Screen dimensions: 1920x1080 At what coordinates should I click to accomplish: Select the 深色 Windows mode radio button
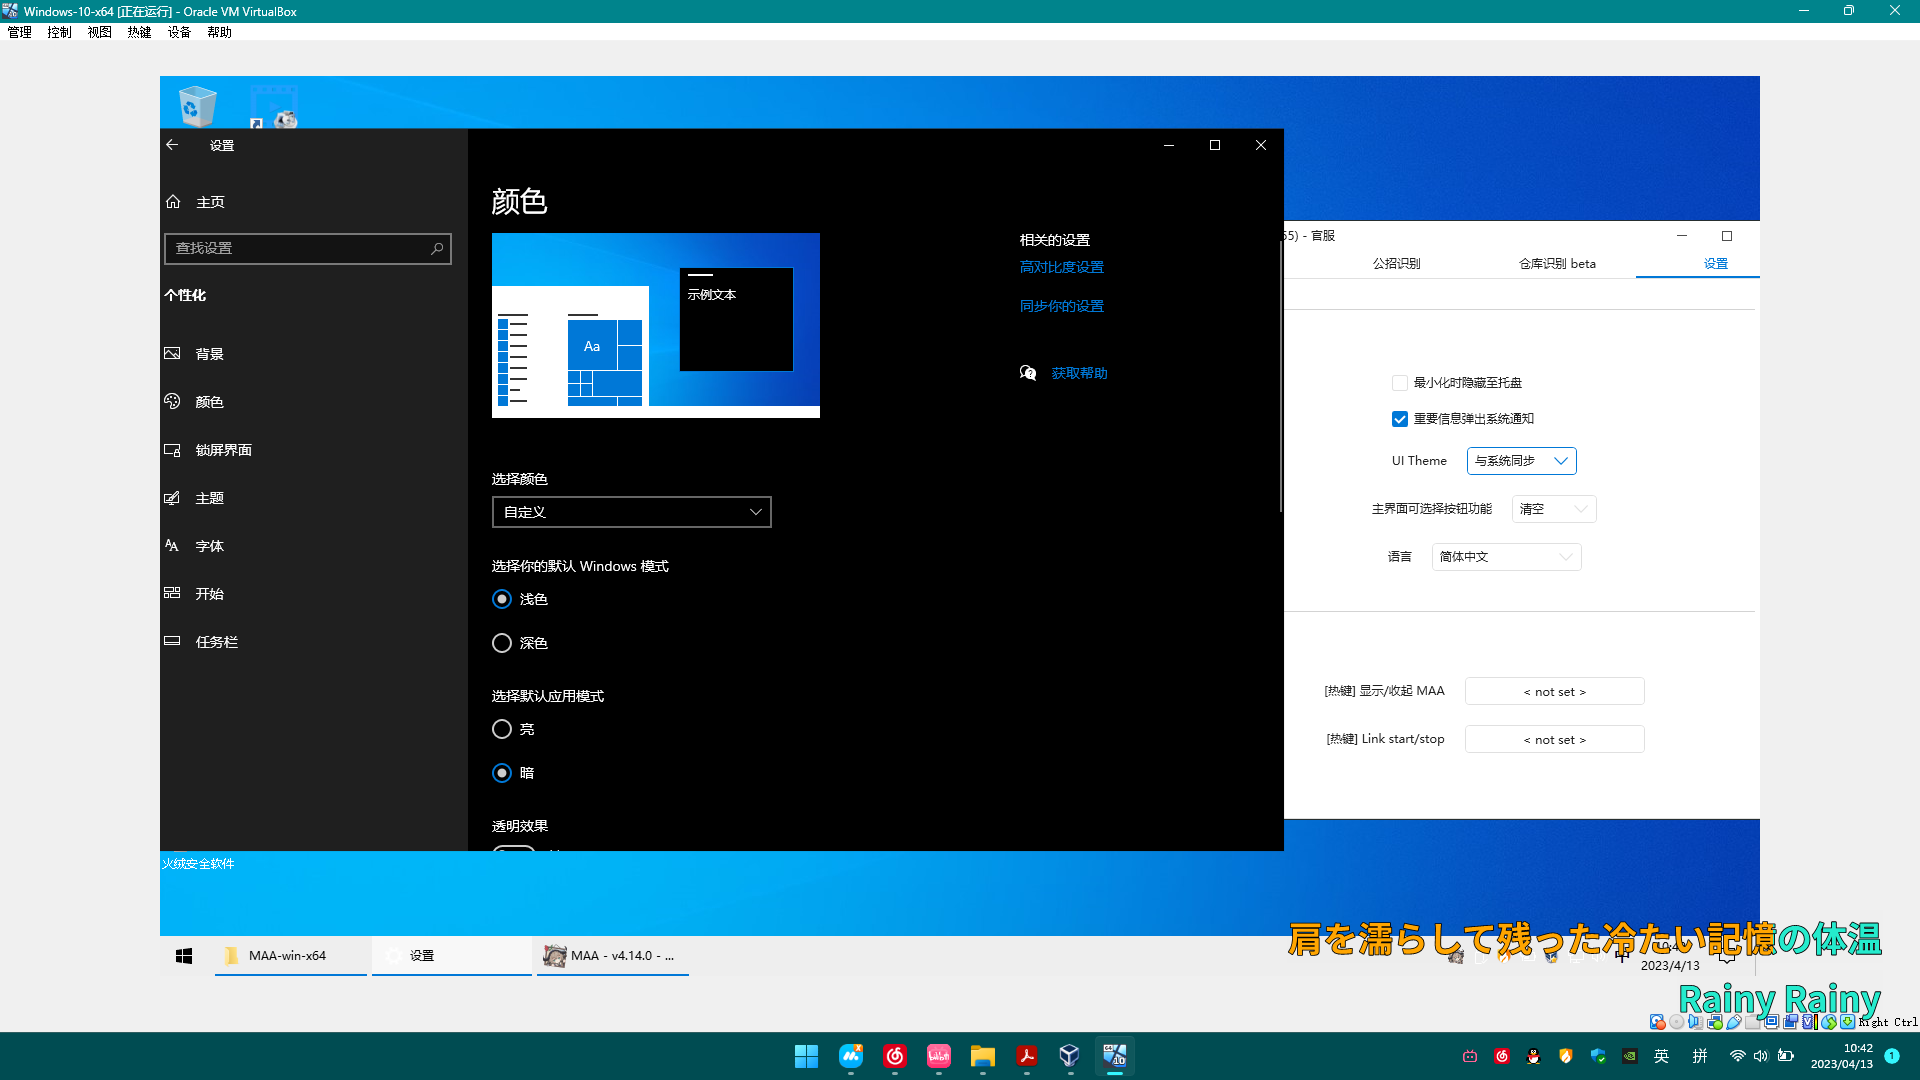(x=502, y=643)
